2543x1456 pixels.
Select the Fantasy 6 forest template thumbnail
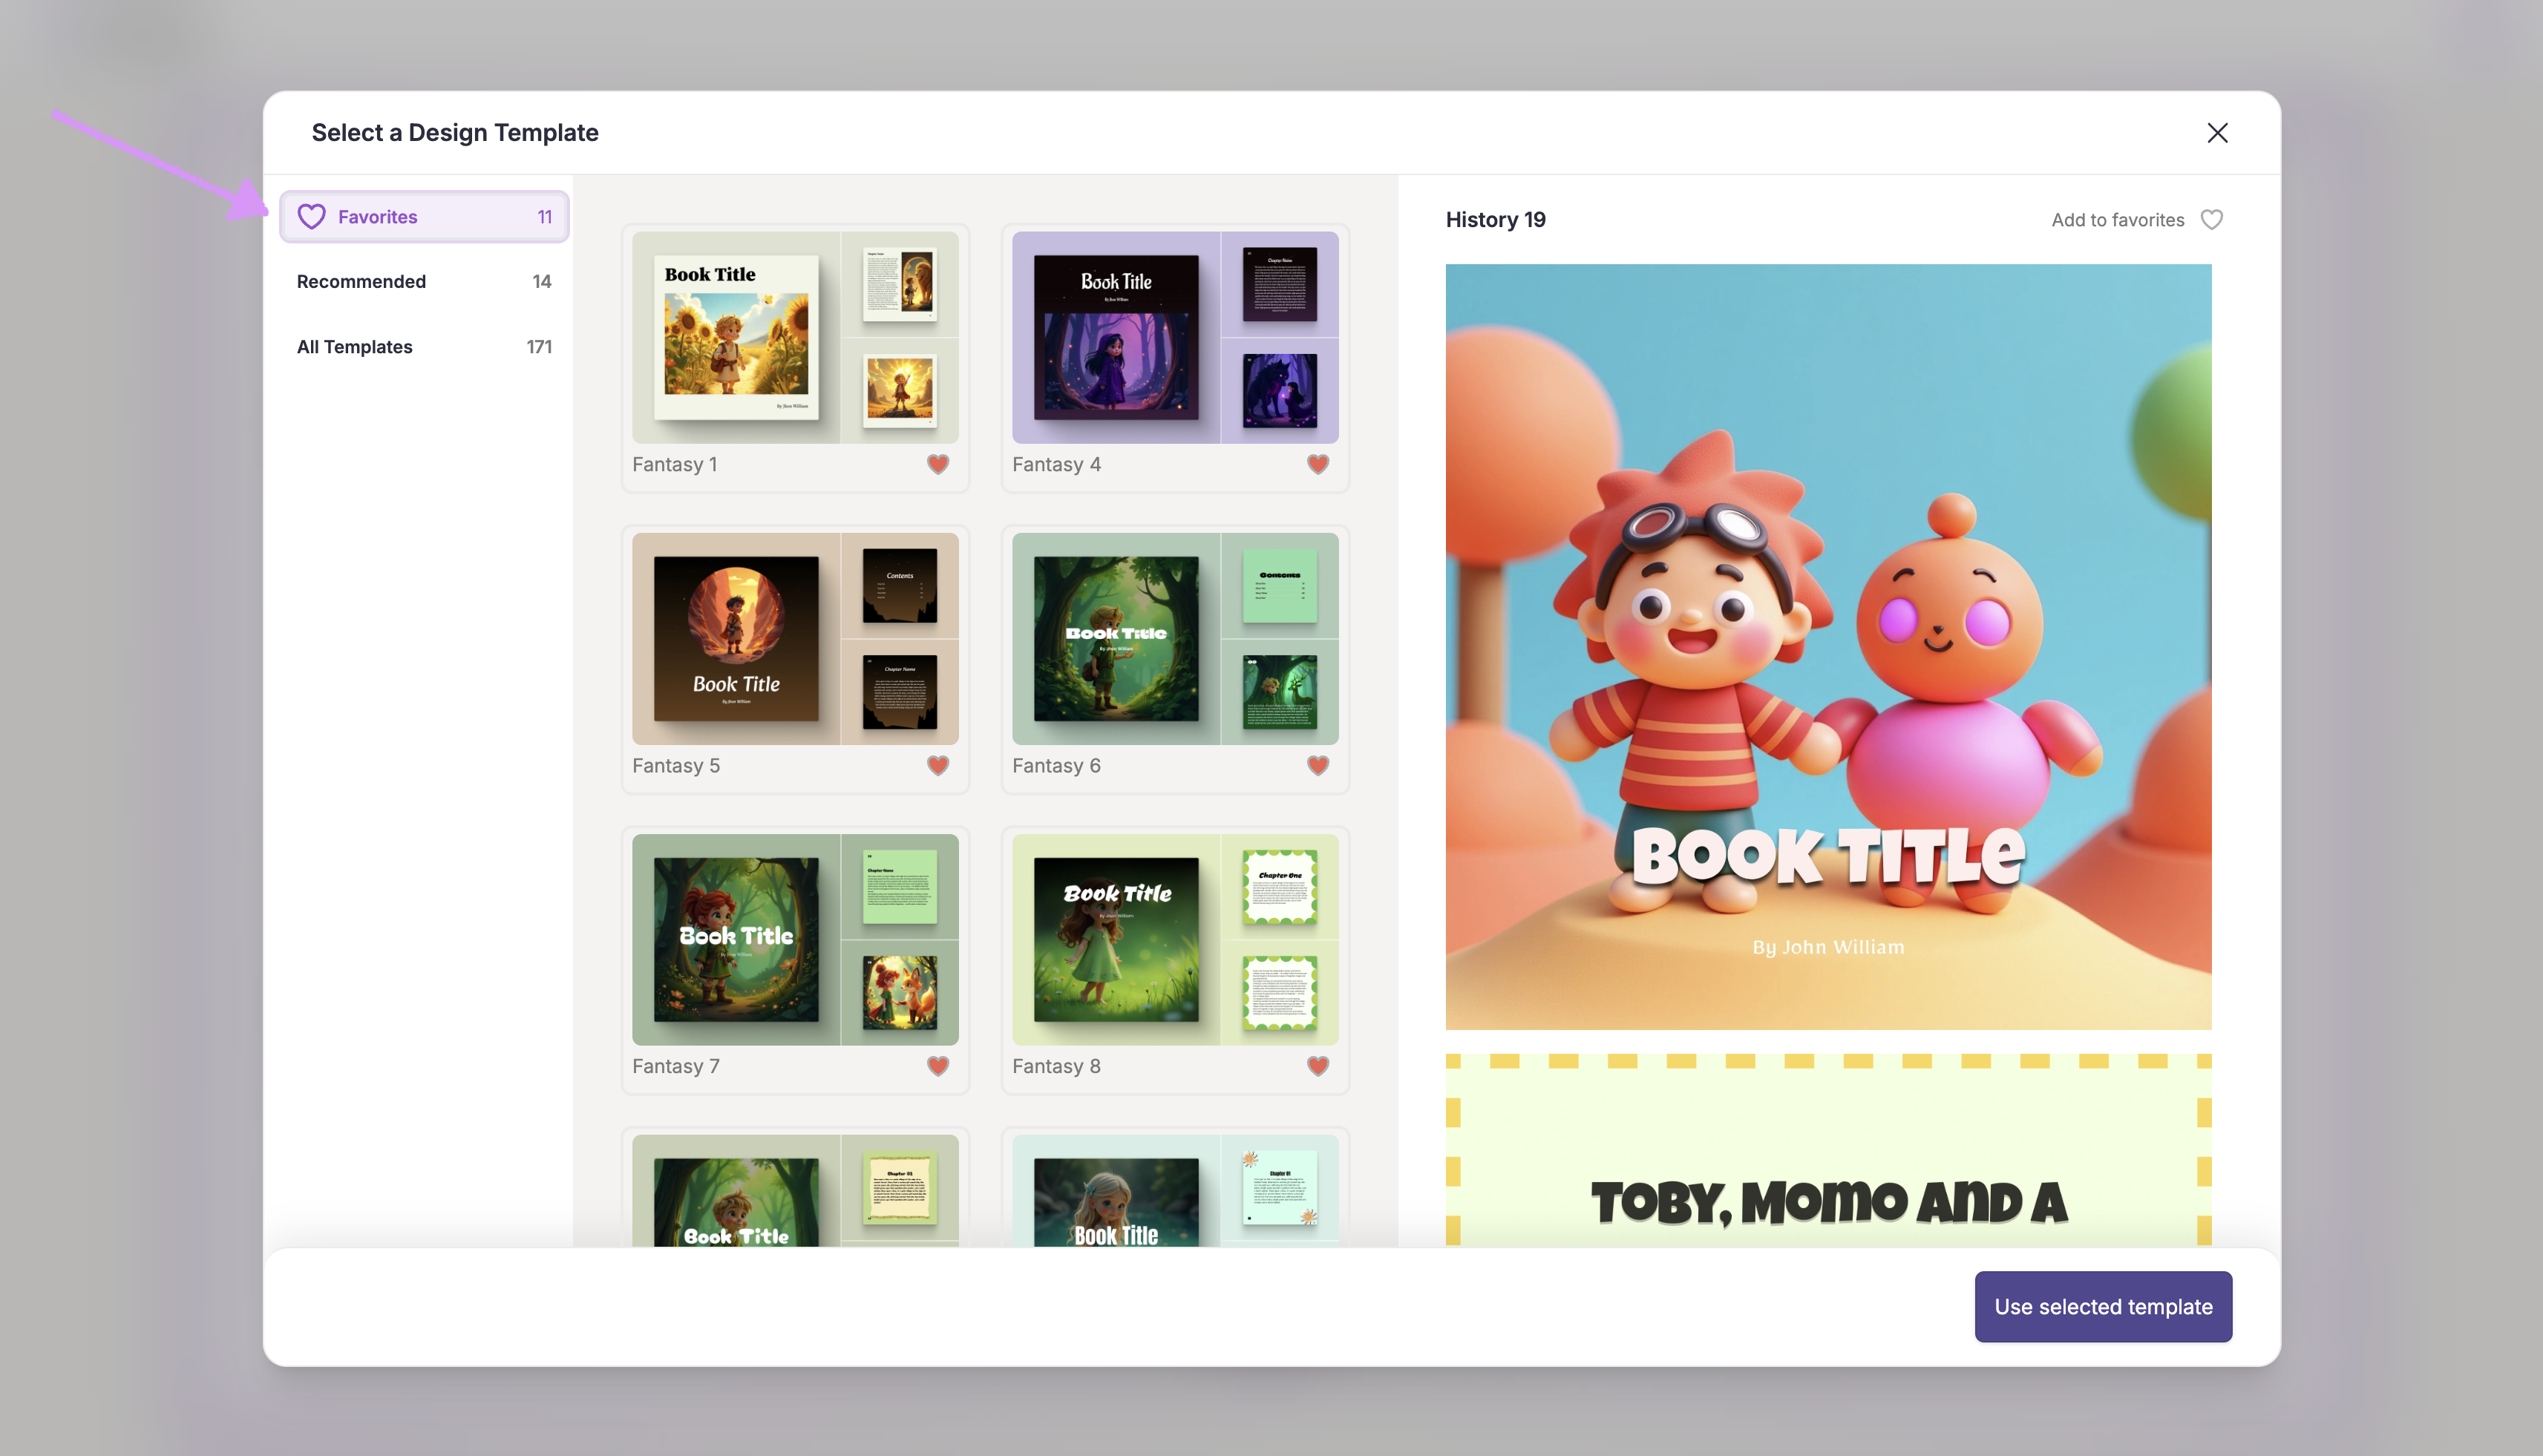coord(1174,639)
